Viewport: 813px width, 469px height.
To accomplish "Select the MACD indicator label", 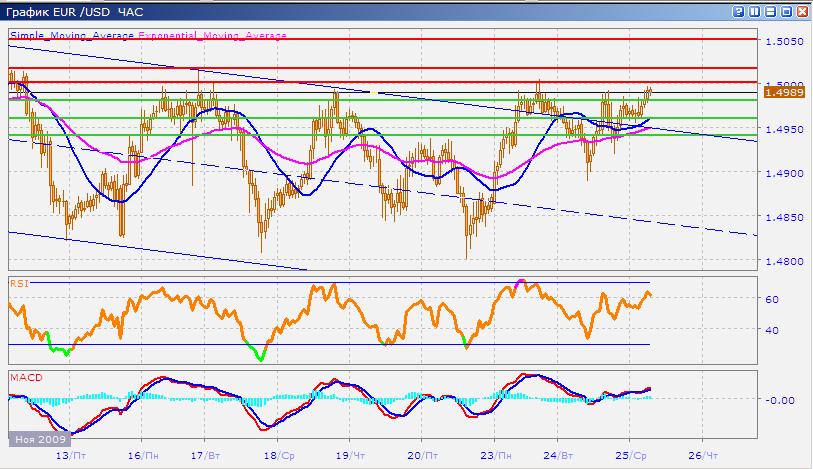I will 26,378.
